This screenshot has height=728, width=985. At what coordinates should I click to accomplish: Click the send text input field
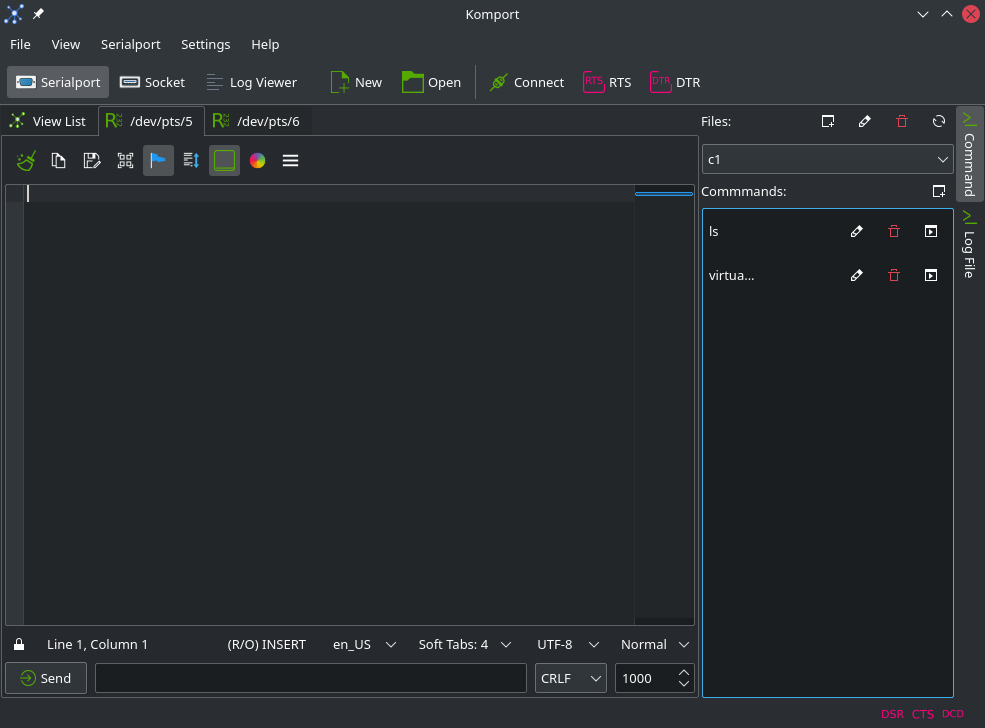click(310, 678)
